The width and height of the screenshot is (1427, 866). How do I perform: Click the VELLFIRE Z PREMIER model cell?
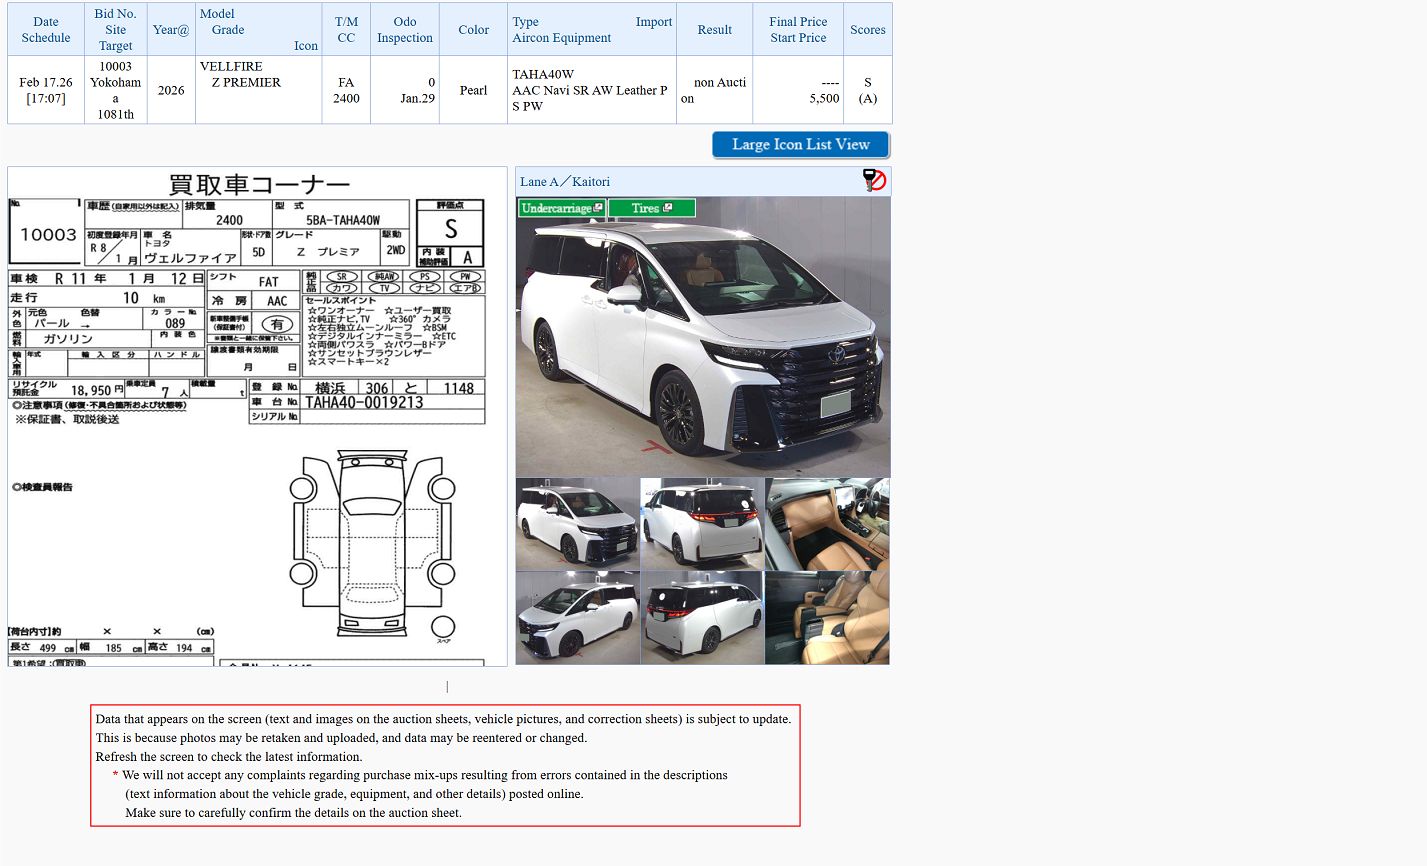pyautogui.click(x=259, y=90)
